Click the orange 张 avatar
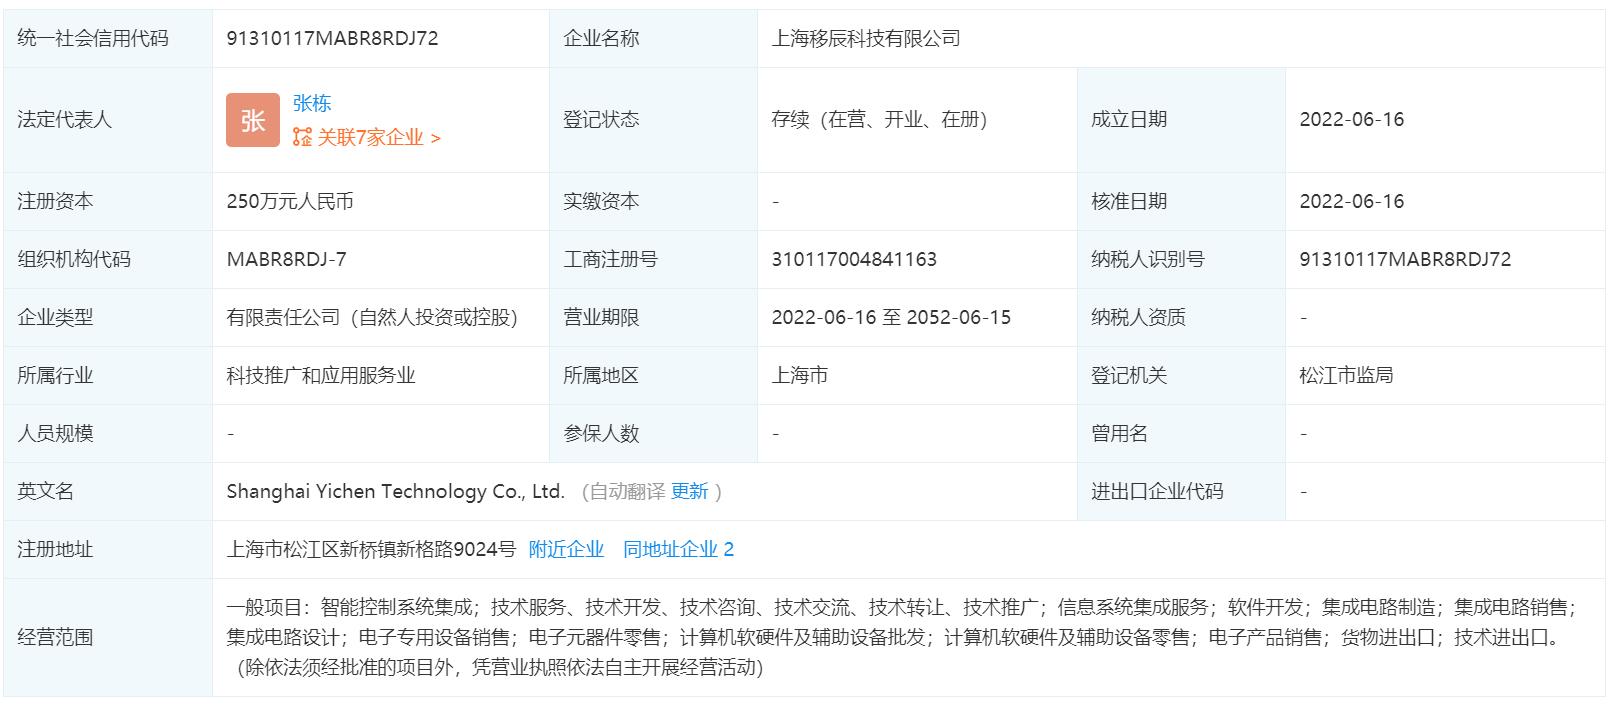 tap(253, 120)
